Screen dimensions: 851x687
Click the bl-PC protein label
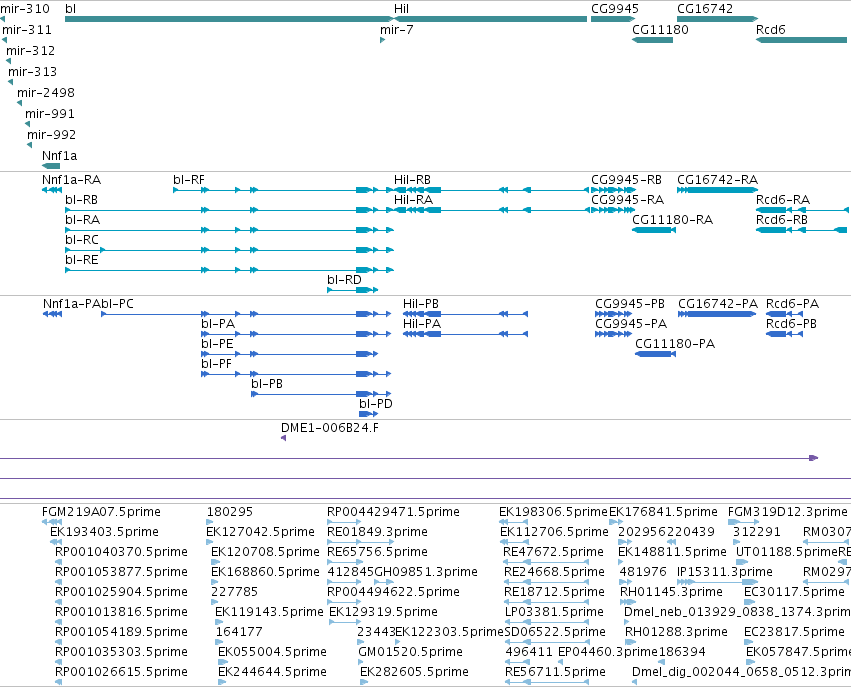tap(117, 304)
